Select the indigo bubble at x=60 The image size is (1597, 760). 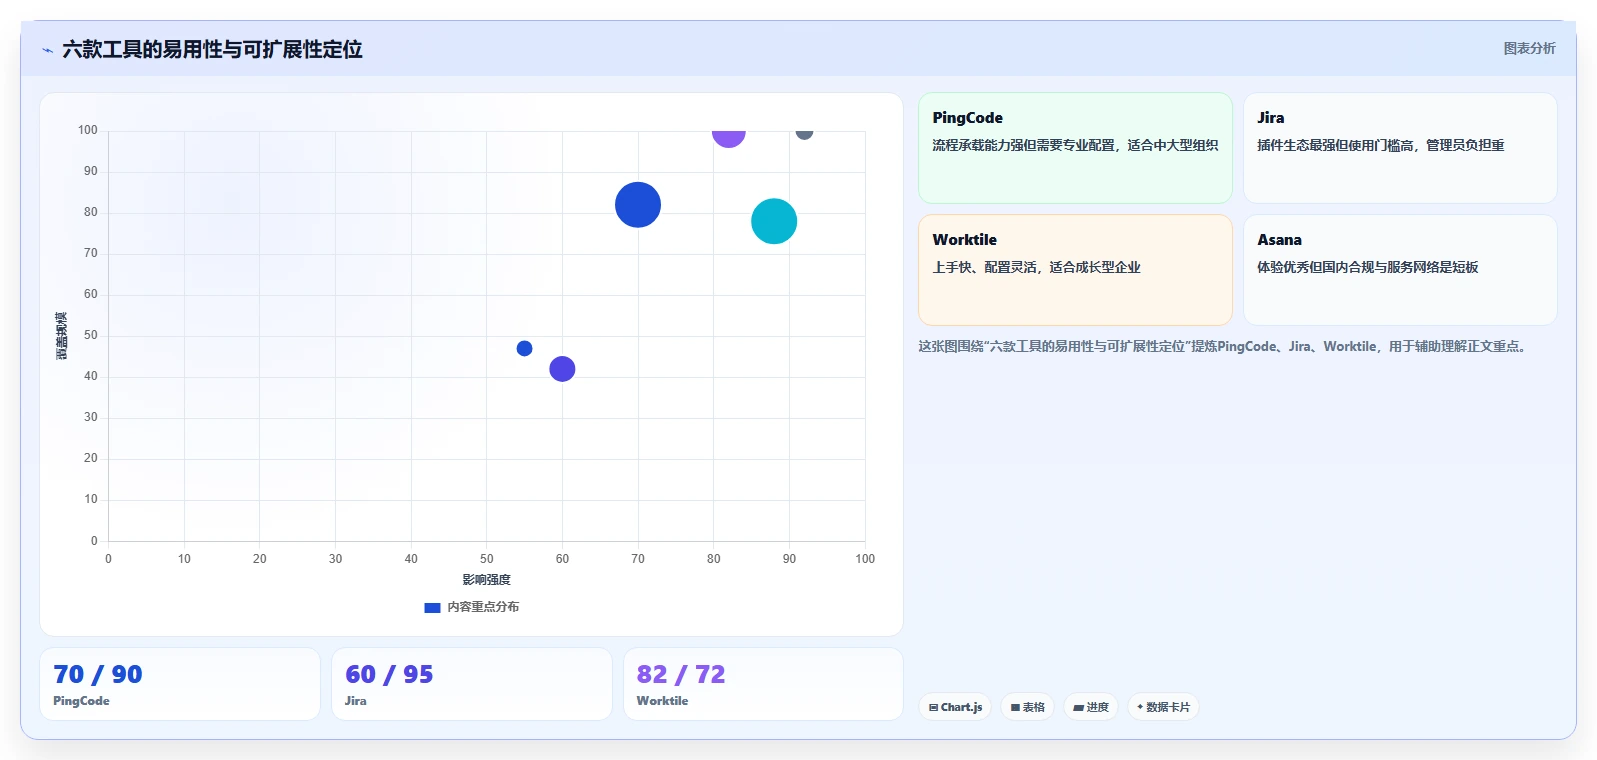(x=562, y=369)
